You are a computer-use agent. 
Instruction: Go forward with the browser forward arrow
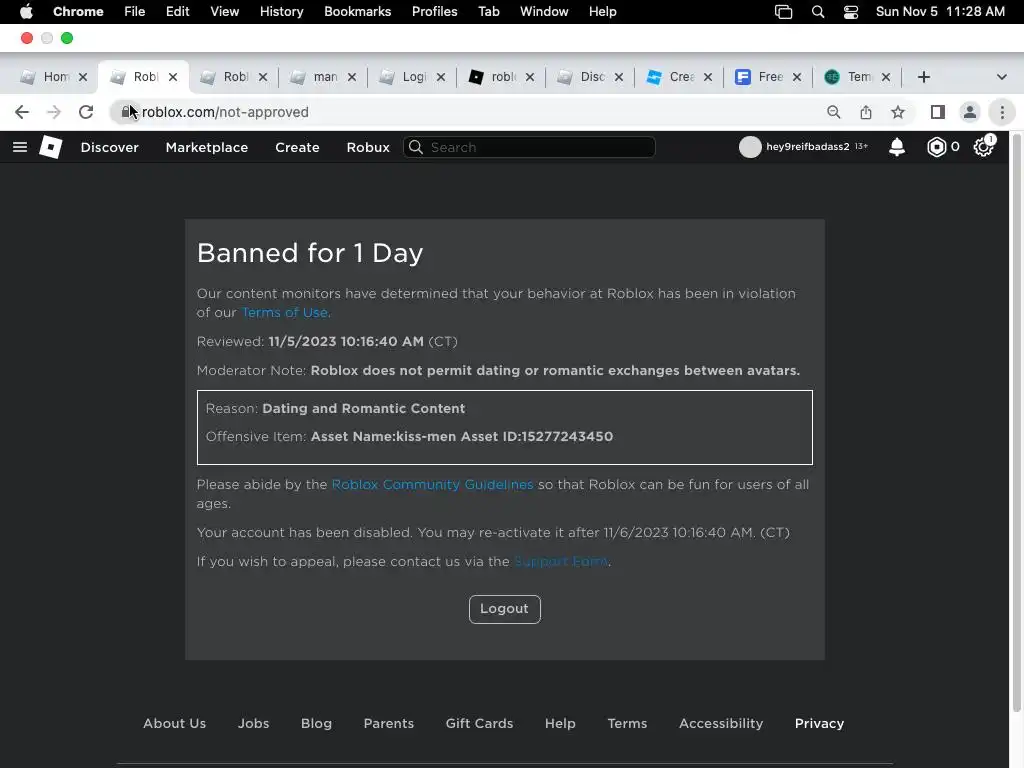[x=54, y=112]
